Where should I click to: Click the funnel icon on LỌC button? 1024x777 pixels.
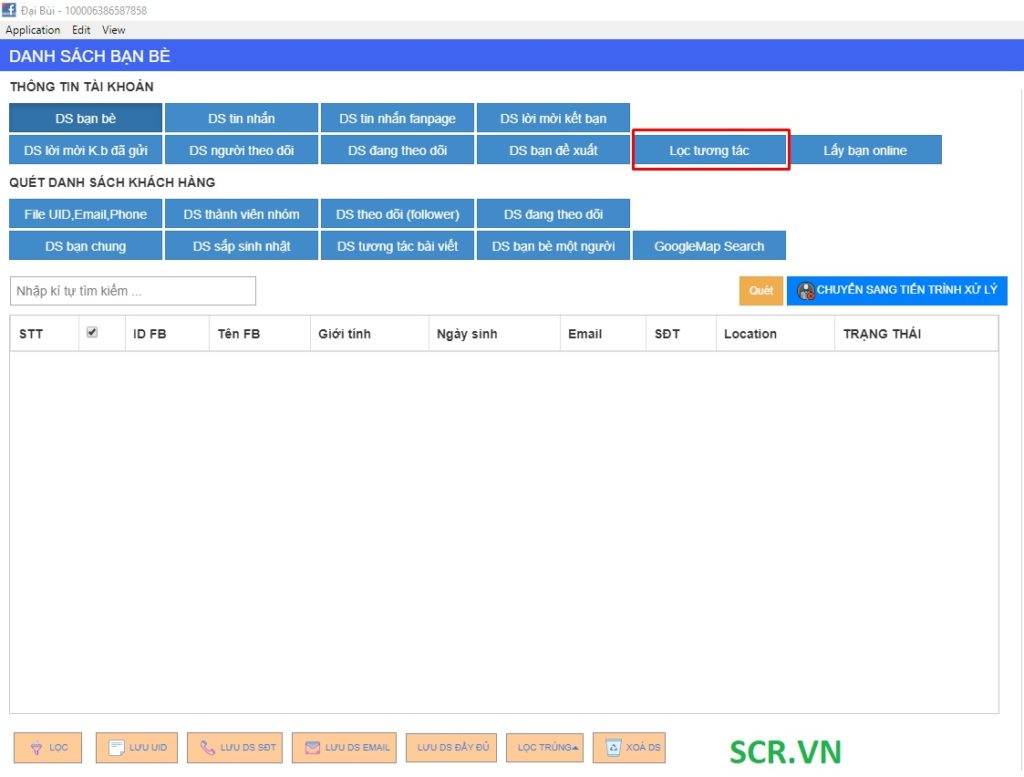[35, 748]
